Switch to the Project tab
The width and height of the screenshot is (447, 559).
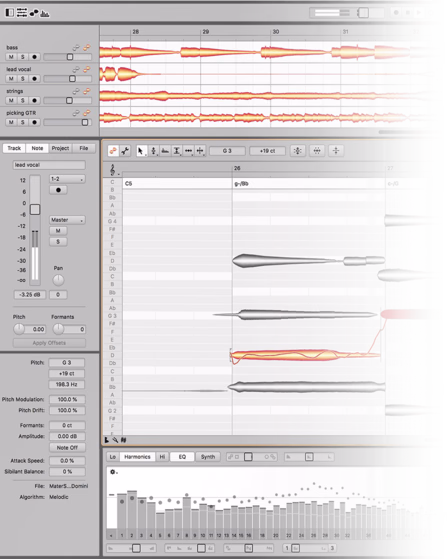60,148
